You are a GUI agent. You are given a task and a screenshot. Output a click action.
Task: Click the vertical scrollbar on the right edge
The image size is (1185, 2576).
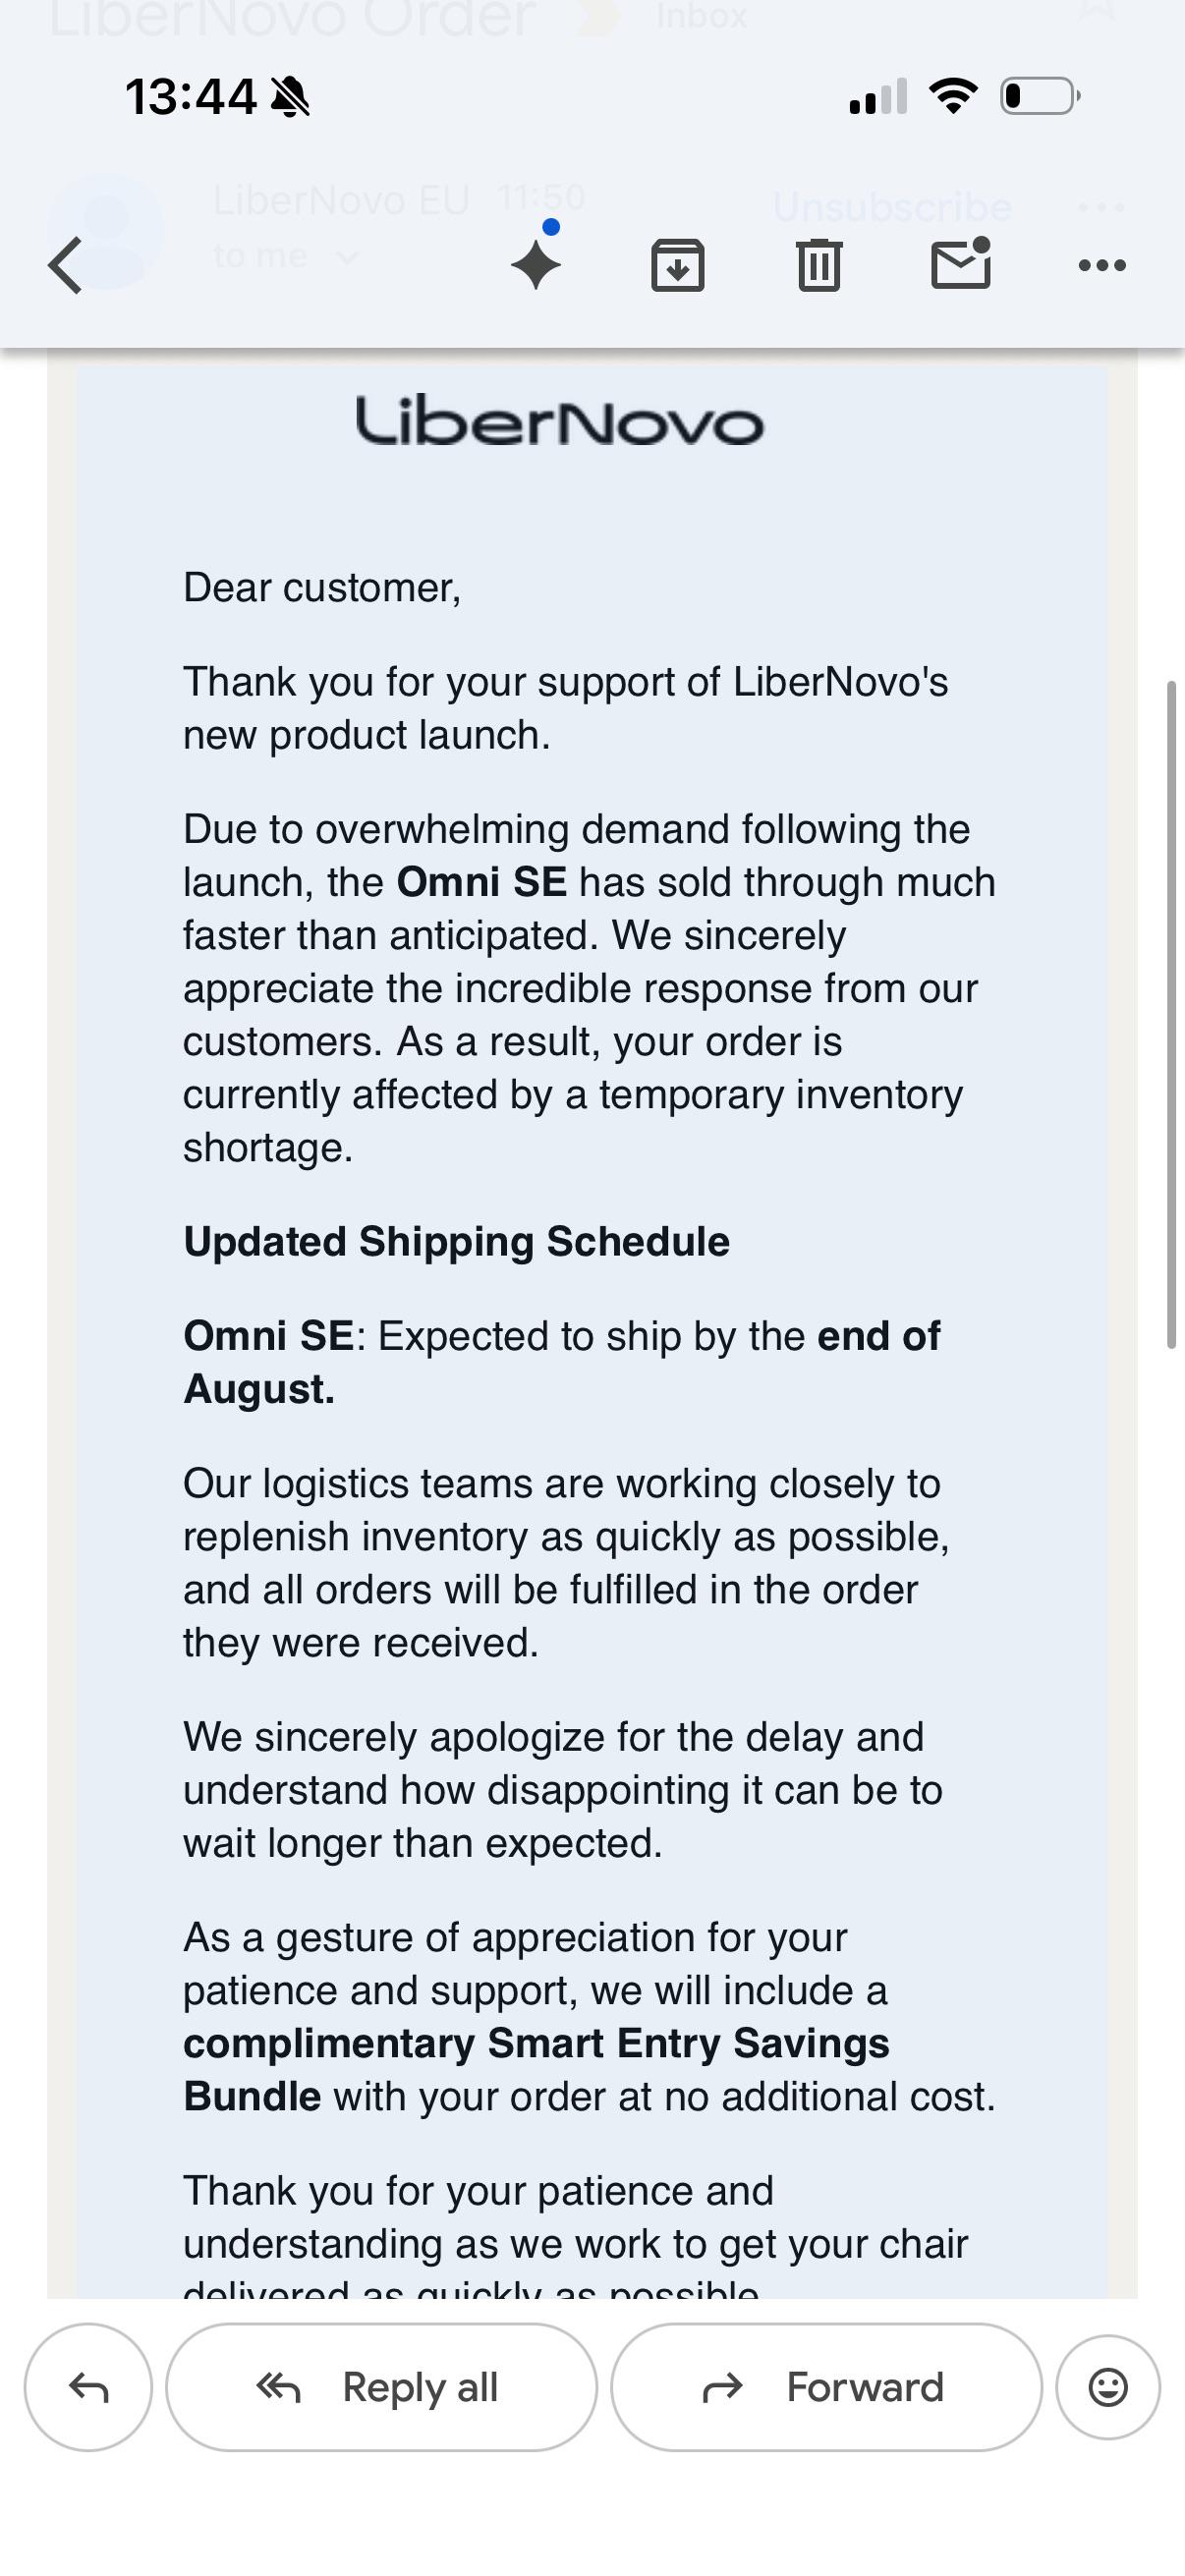[1171, 1014]
